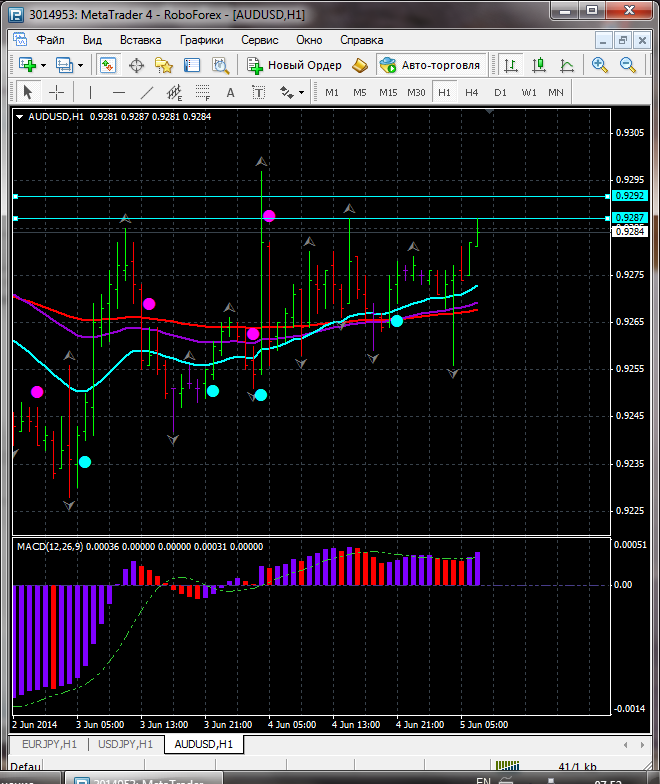Select the crosshair tool
The image size is (660, 784).
(x=57, y=92)
